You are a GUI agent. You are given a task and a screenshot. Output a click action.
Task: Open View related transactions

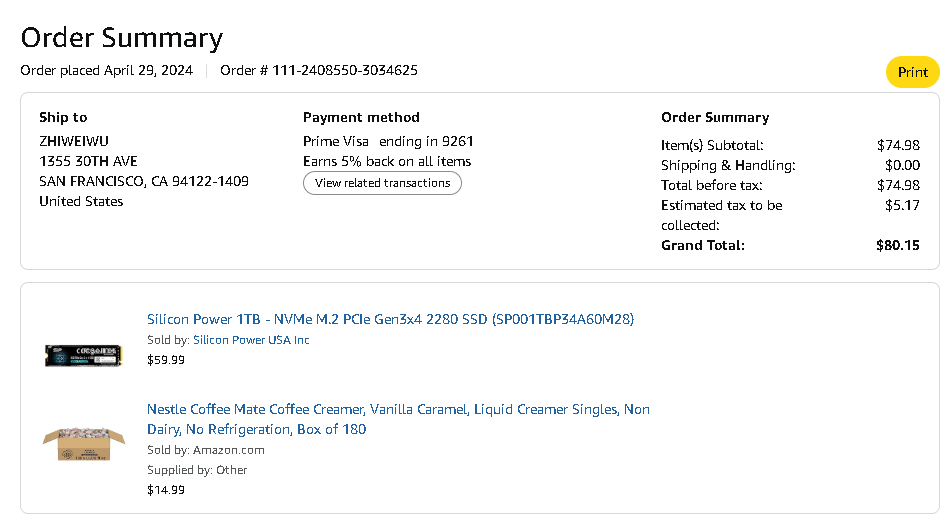[x=382, y=183]
